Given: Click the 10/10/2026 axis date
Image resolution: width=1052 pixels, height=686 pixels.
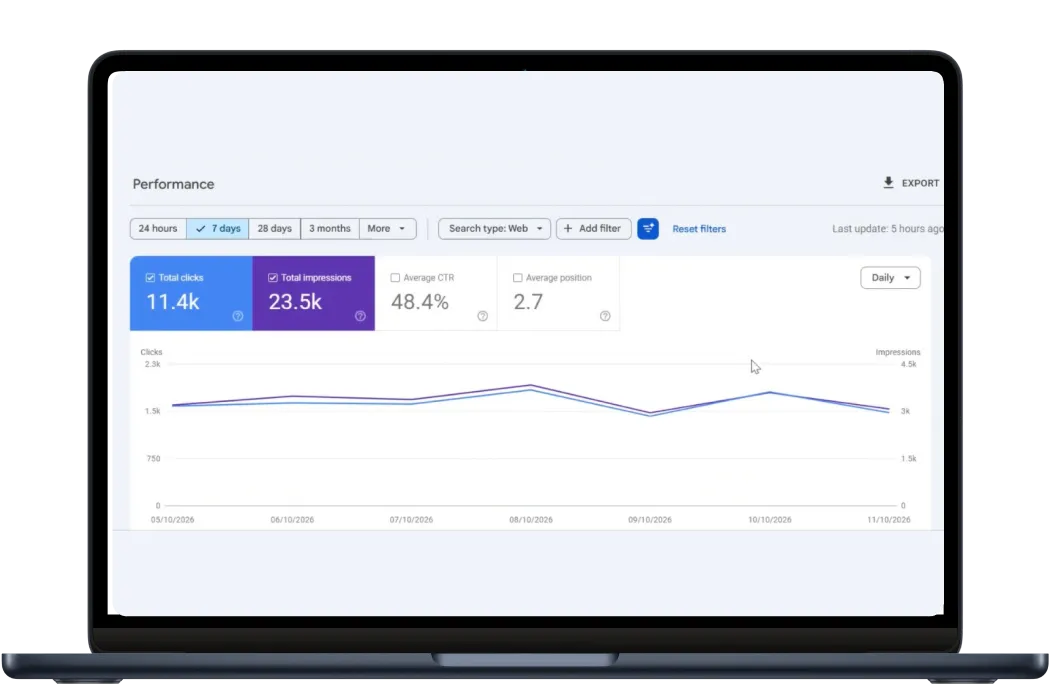Looking at the screenshot, I should (770, 520).
